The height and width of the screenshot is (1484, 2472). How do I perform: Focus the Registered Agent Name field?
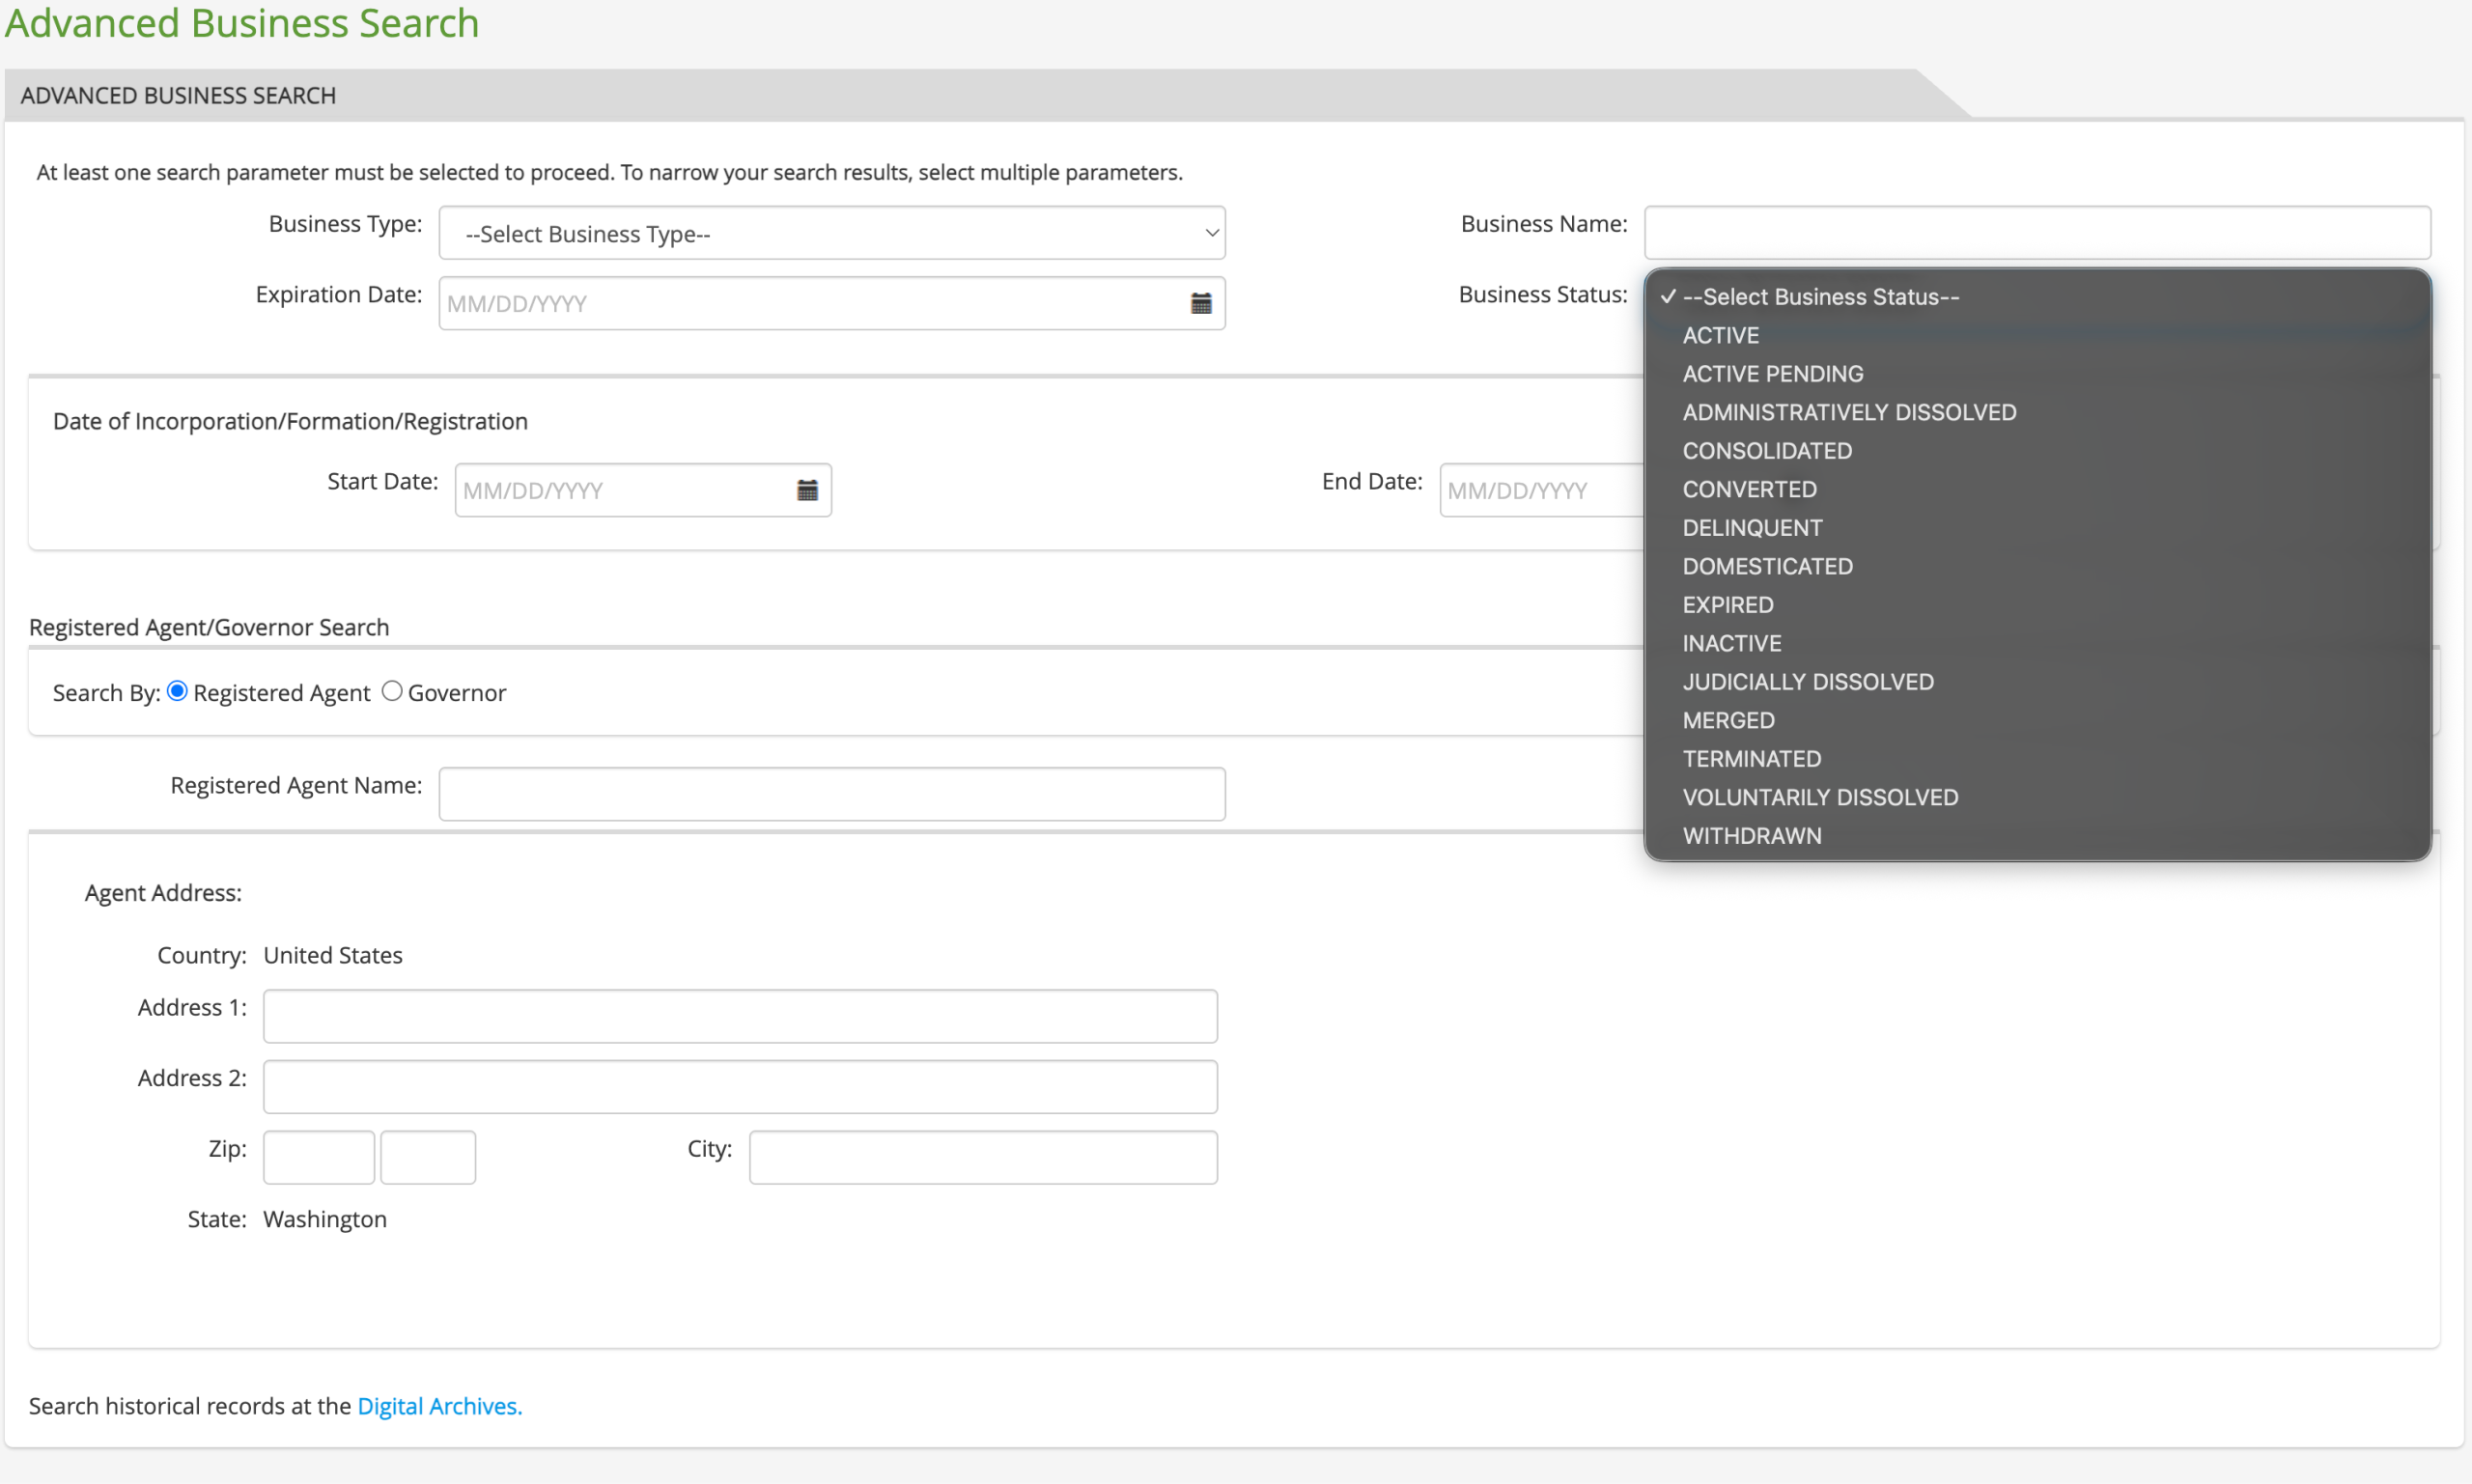coord(832,794)
